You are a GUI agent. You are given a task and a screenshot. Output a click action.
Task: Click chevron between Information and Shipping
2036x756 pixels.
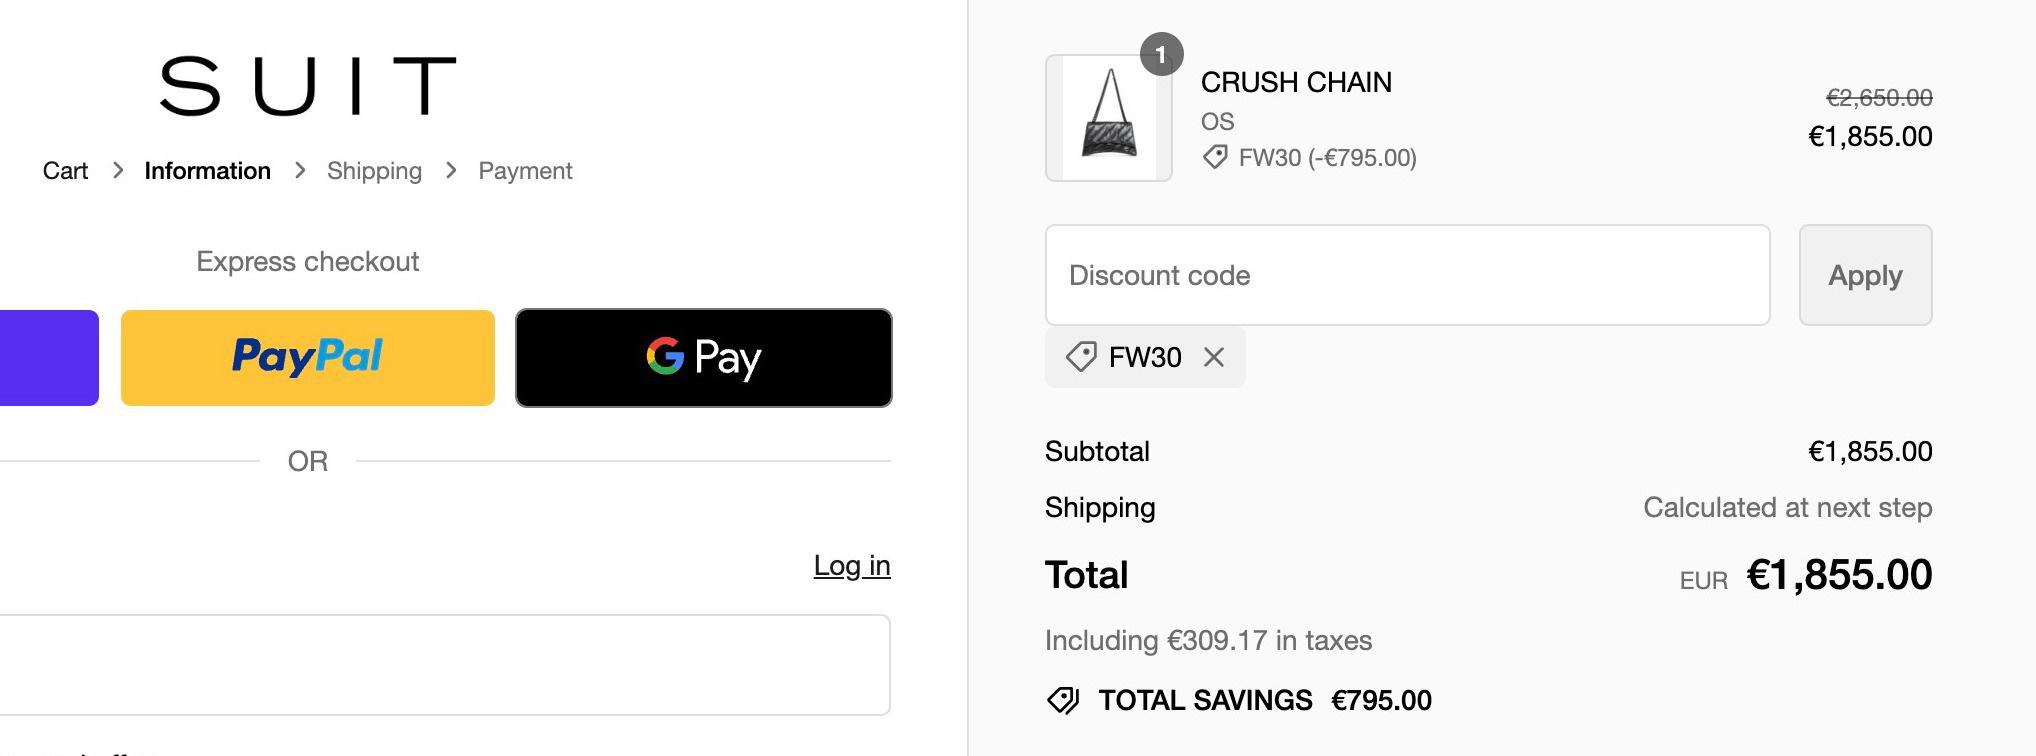click(300, 171)
